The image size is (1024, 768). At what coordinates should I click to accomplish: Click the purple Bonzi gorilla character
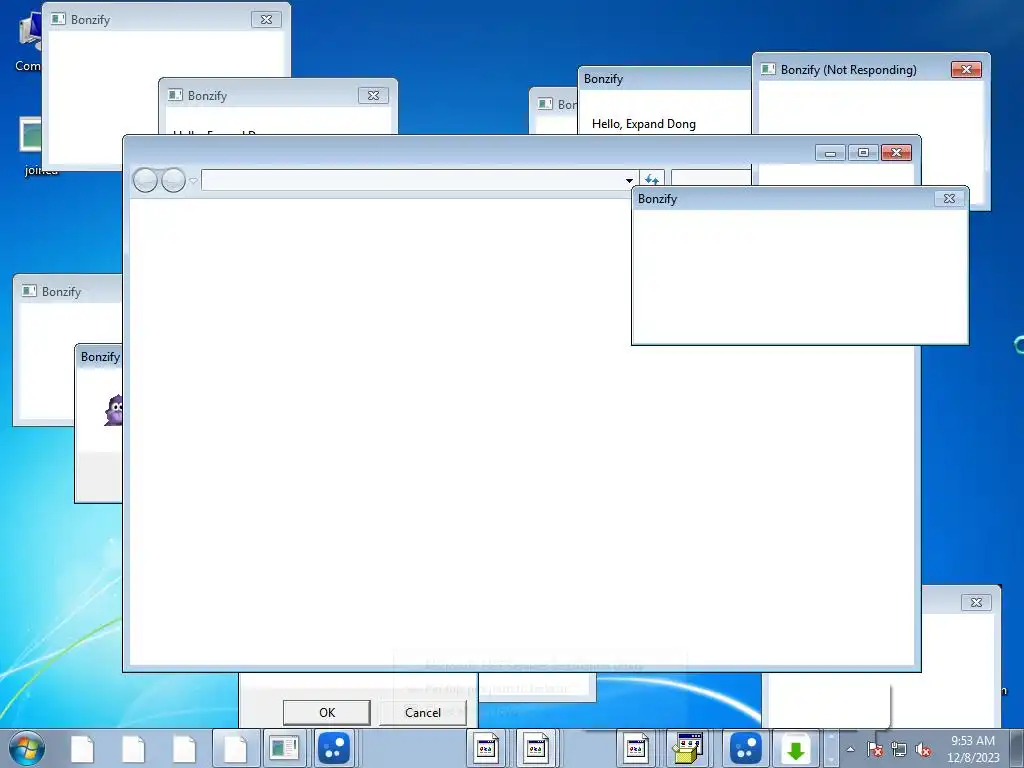pos(114,410)
